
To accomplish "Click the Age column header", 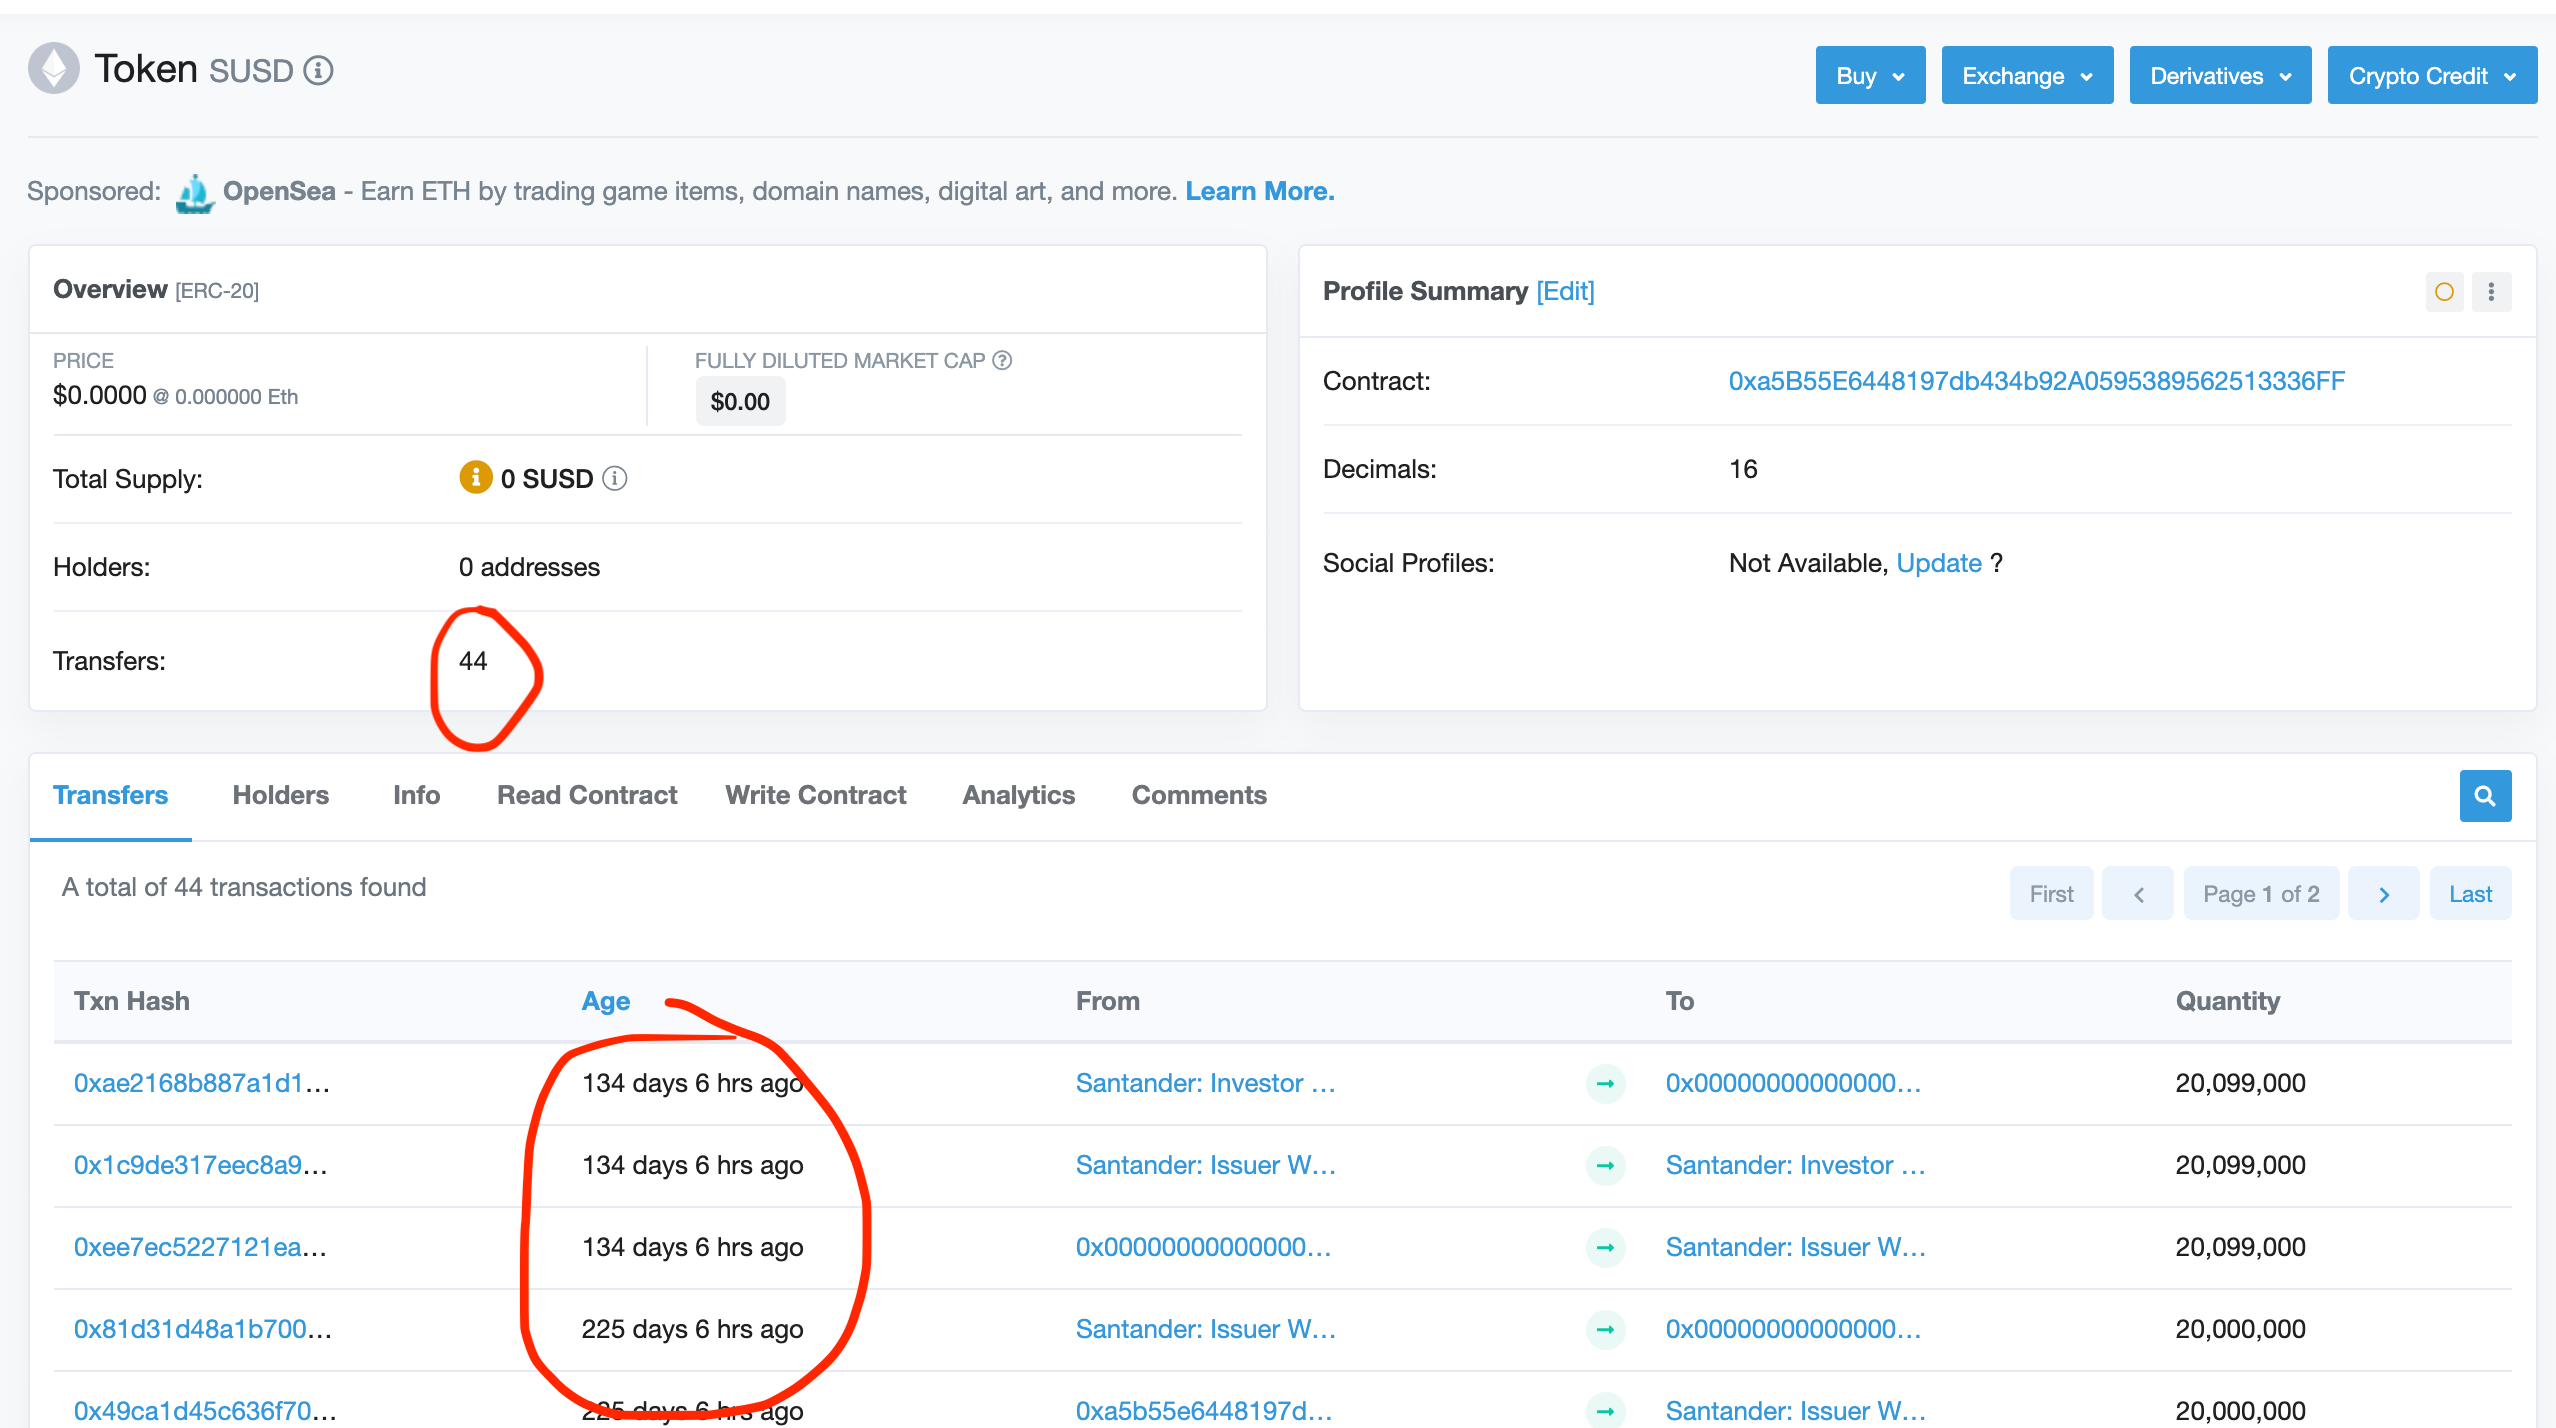I will 606,1001.
